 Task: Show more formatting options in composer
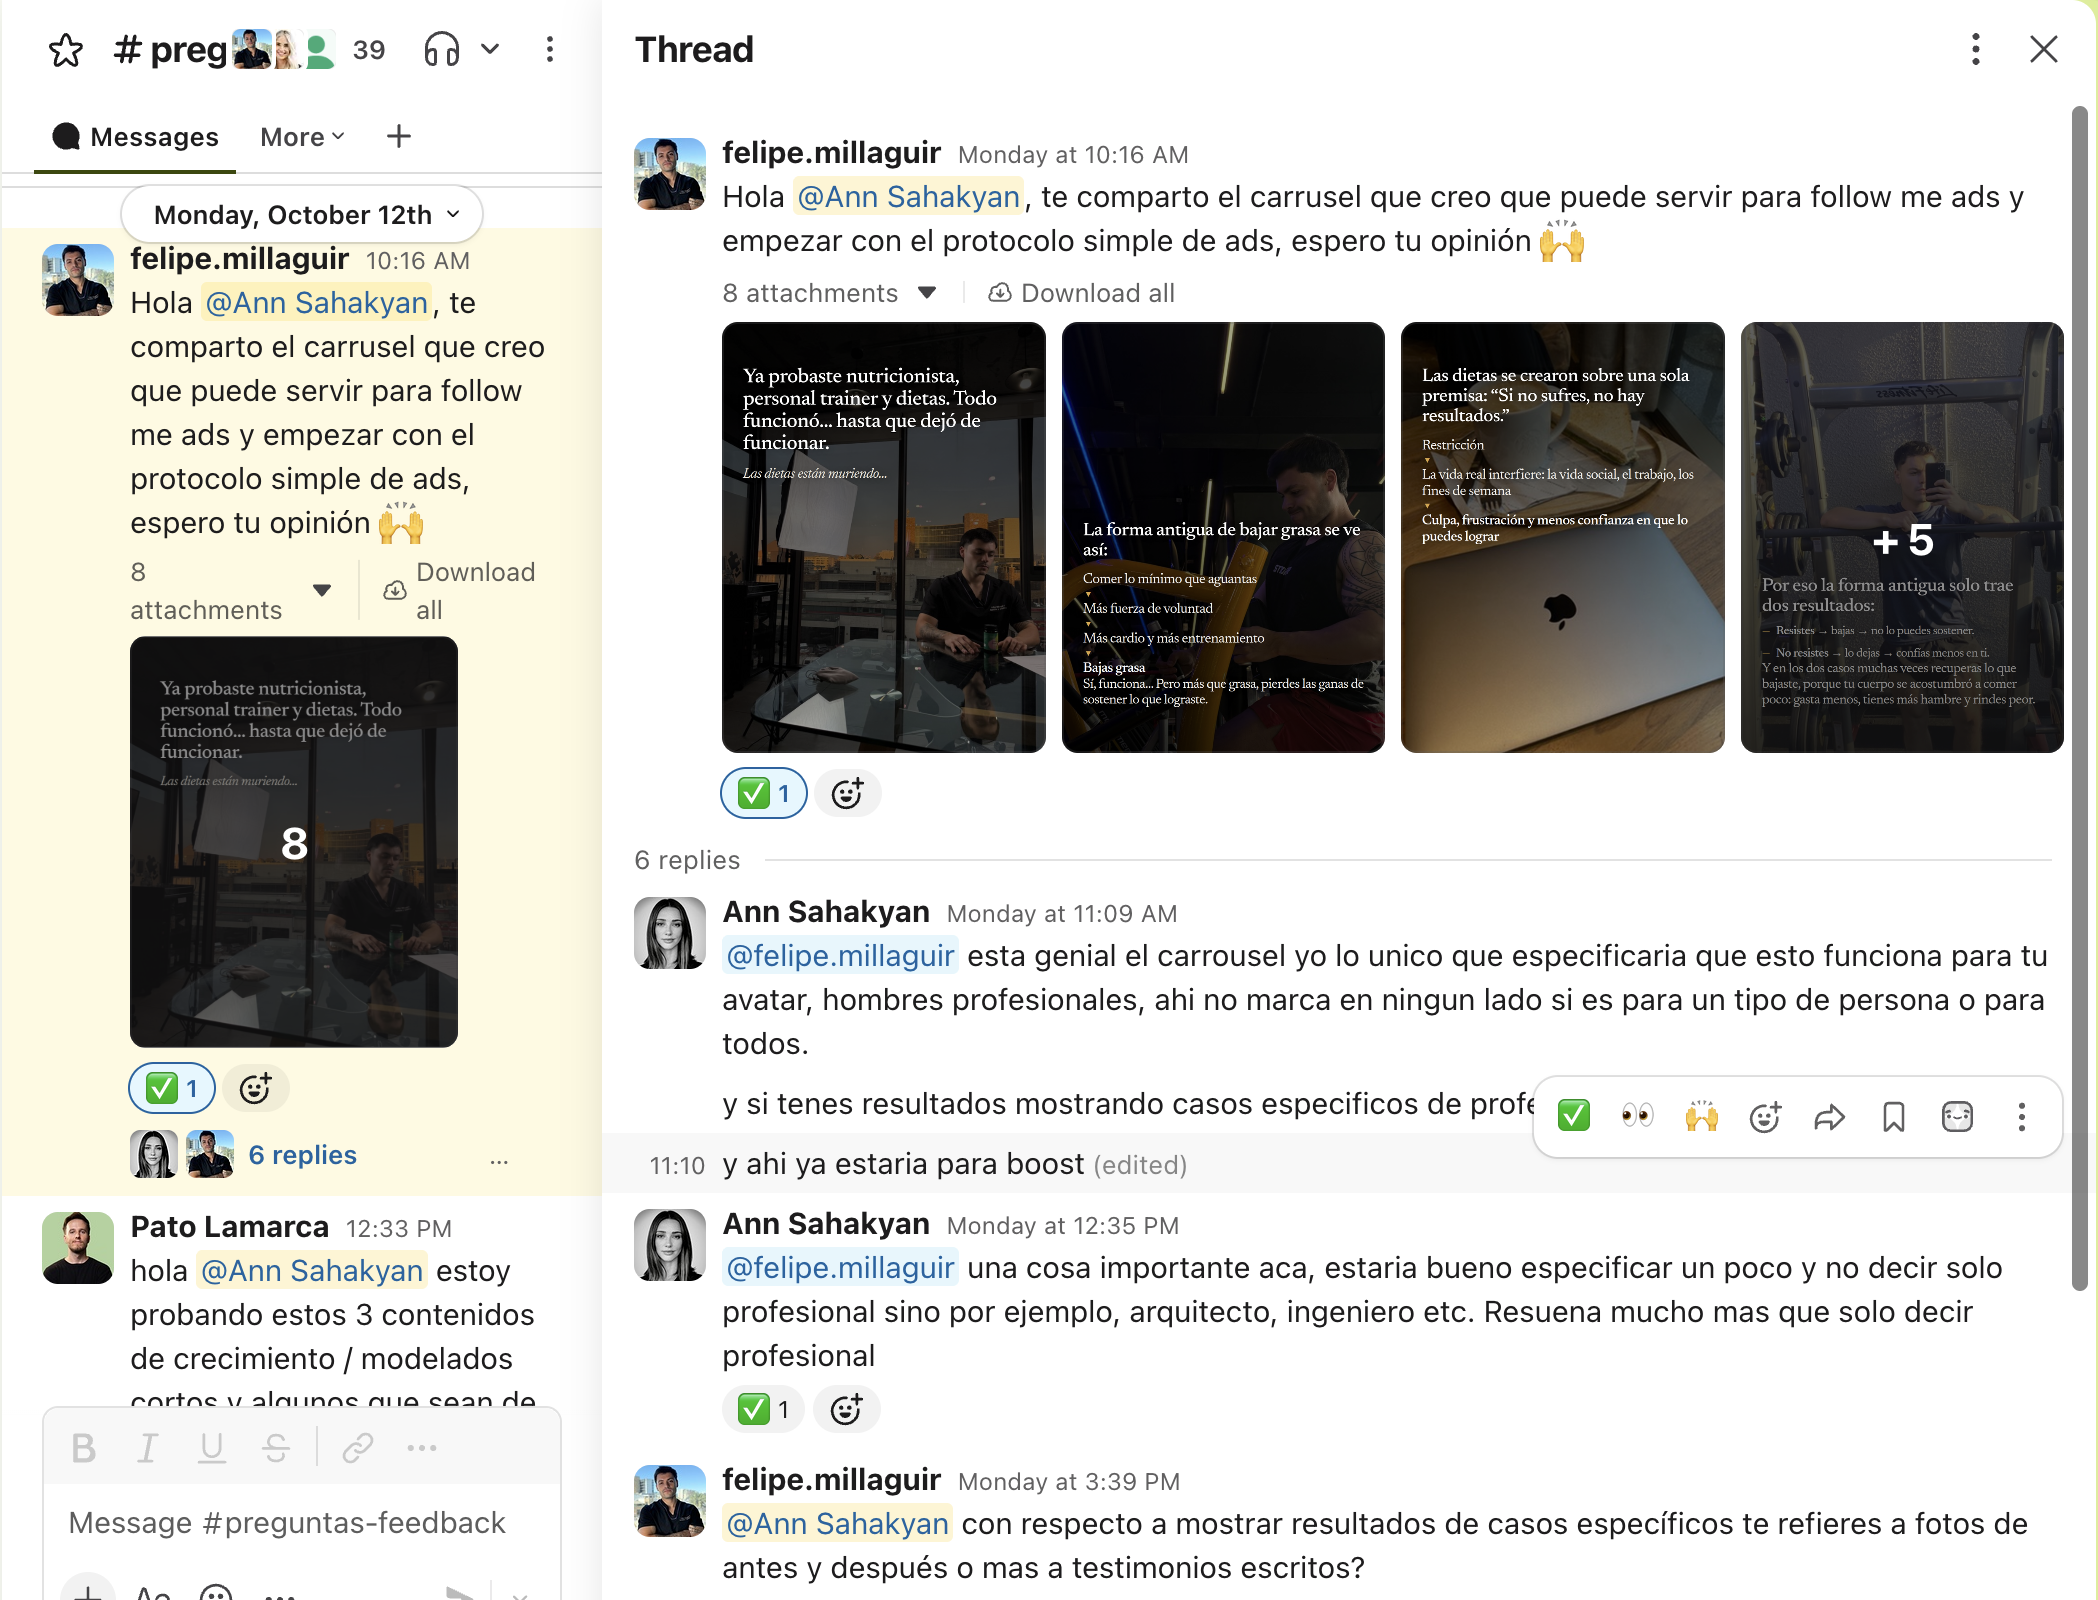coord(422,1447)
